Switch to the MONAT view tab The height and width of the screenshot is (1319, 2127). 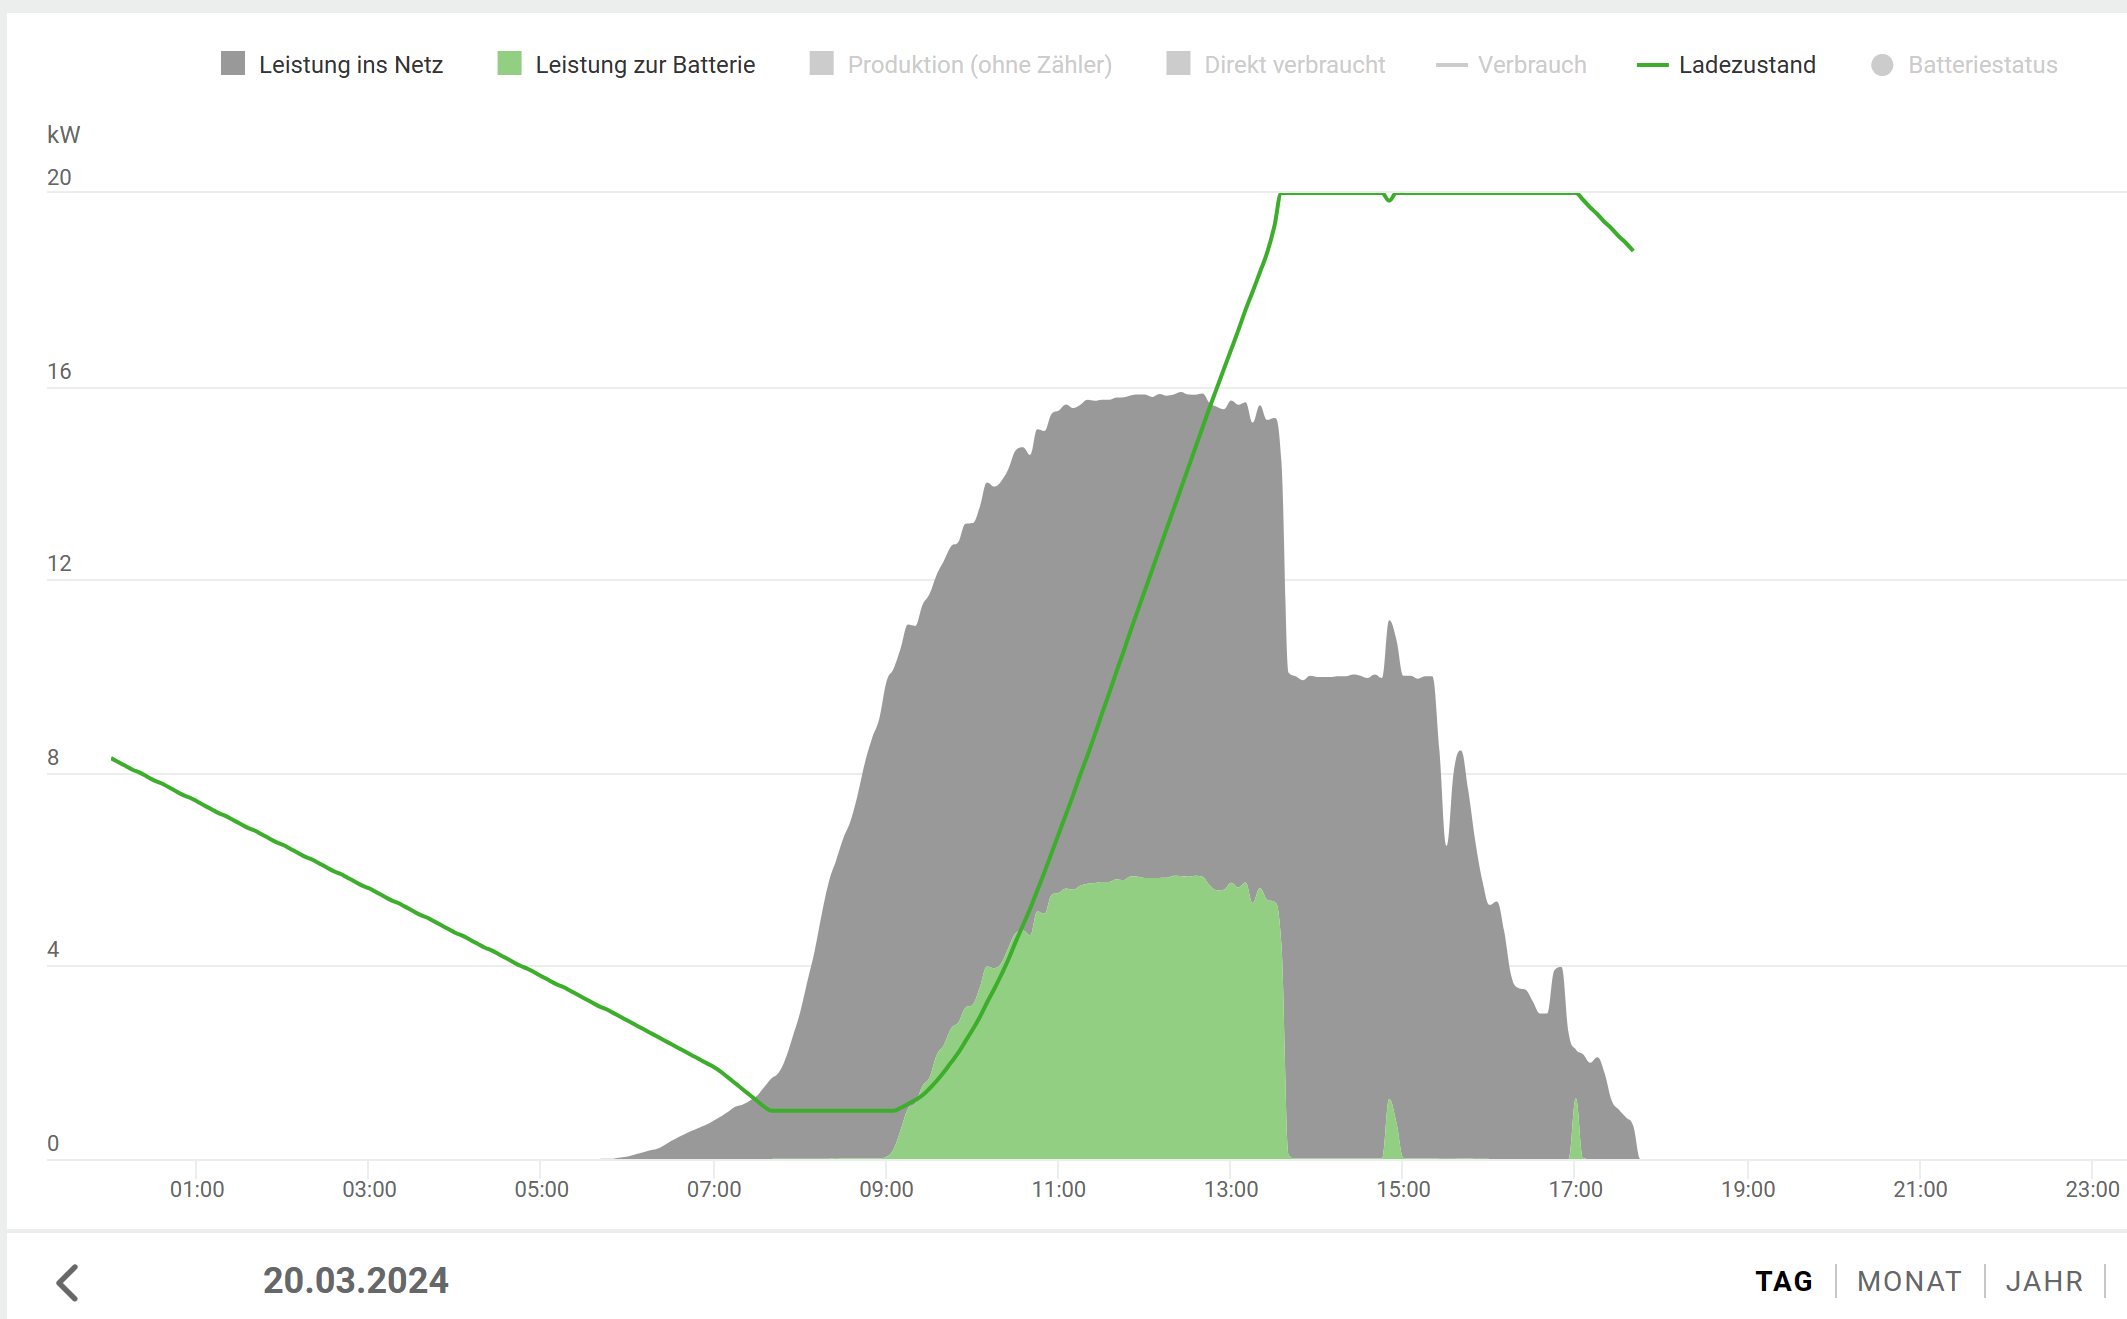[x=1909, y=1281]
